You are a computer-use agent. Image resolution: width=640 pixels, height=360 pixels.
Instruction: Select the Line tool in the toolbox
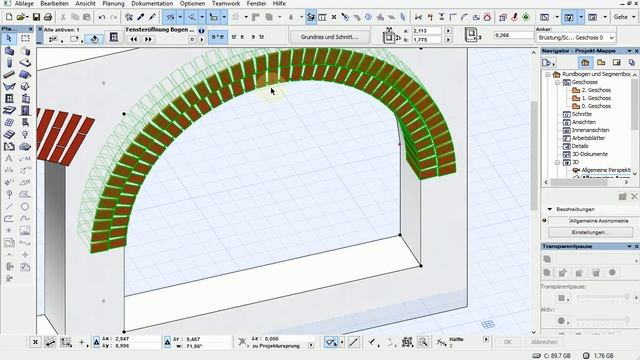9,207
